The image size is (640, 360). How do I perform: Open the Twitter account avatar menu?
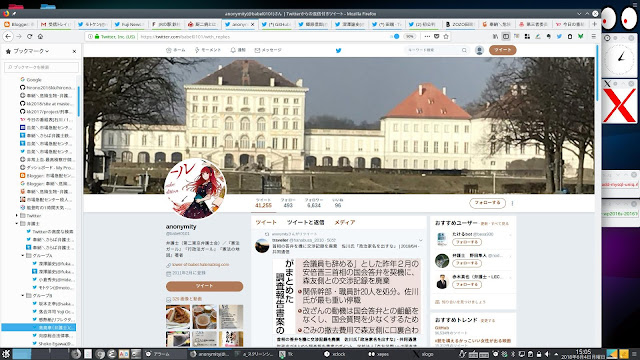click(x=479, y=50)
